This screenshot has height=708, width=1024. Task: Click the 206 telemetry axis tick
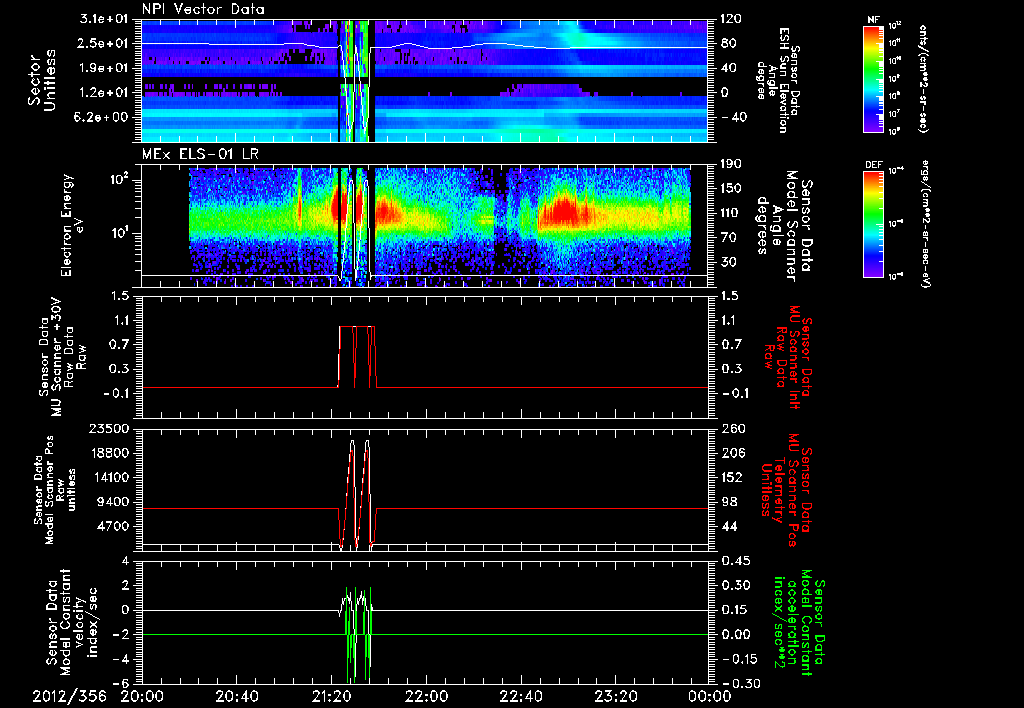733,453
